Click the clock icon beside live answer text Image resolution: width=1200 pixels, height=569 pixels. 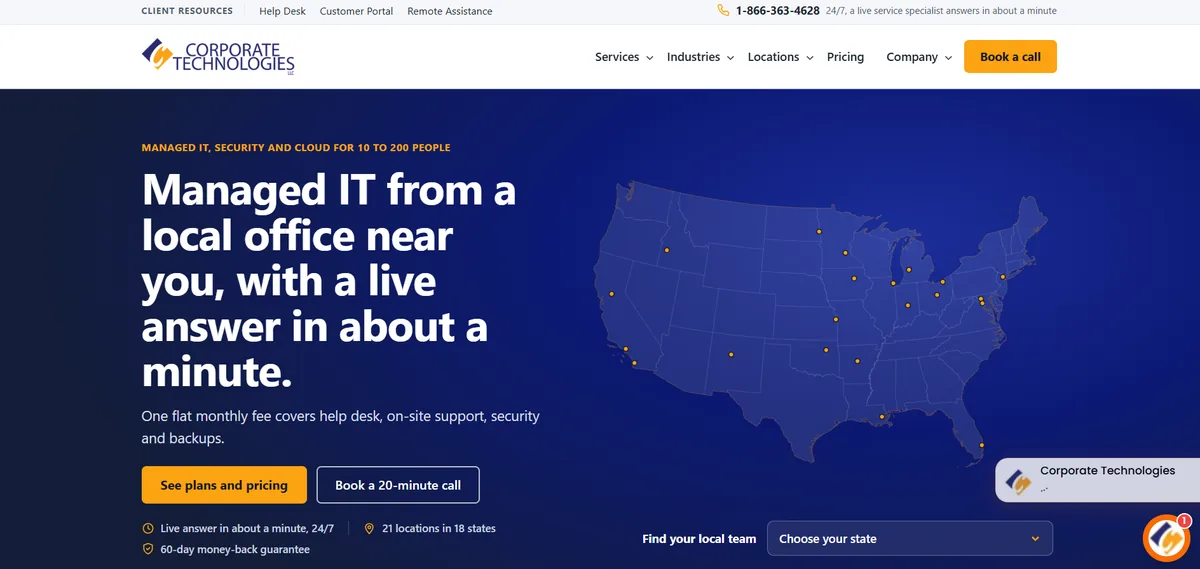pyautogui.click(x=148, y=528)
